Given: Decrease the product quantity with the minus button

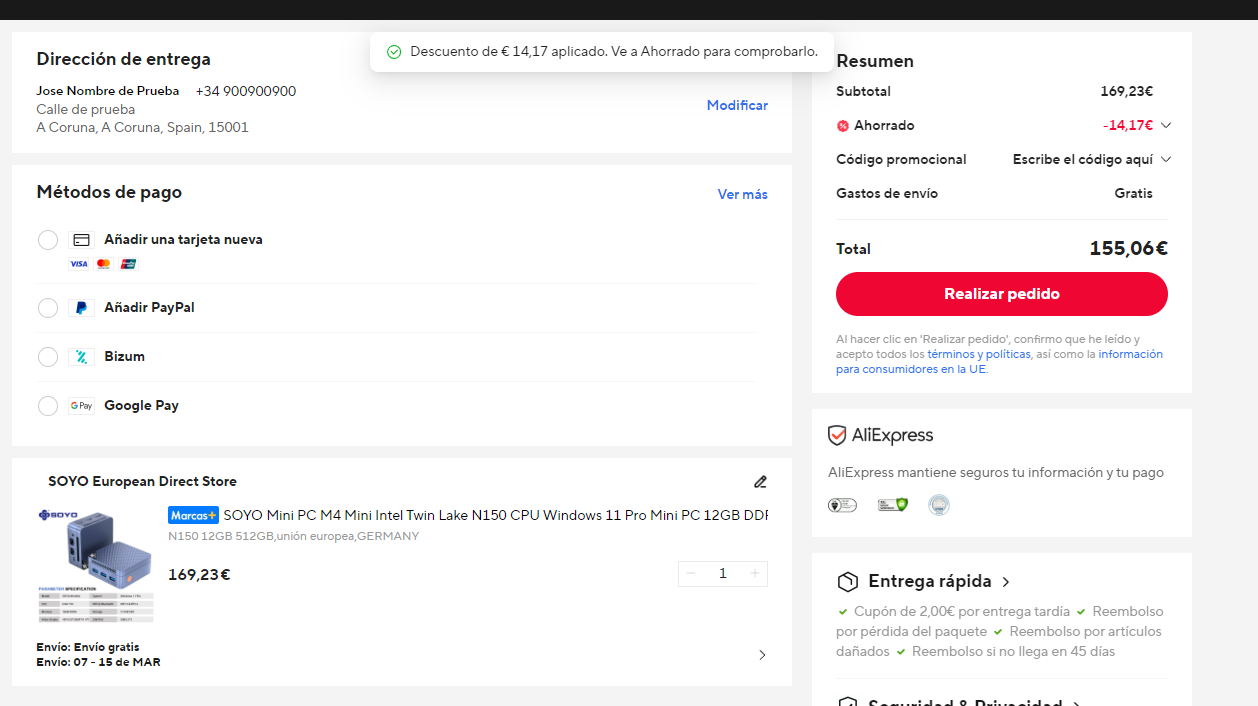Looking at the screenshot, I should (x=691, y=573).
